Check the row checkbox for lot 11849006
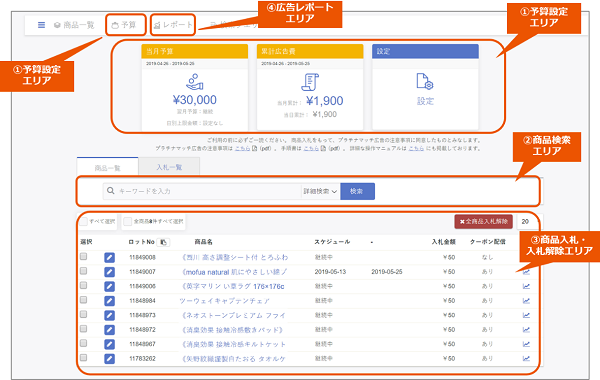This screenshot has height=380, width=600. pos(83,285)
